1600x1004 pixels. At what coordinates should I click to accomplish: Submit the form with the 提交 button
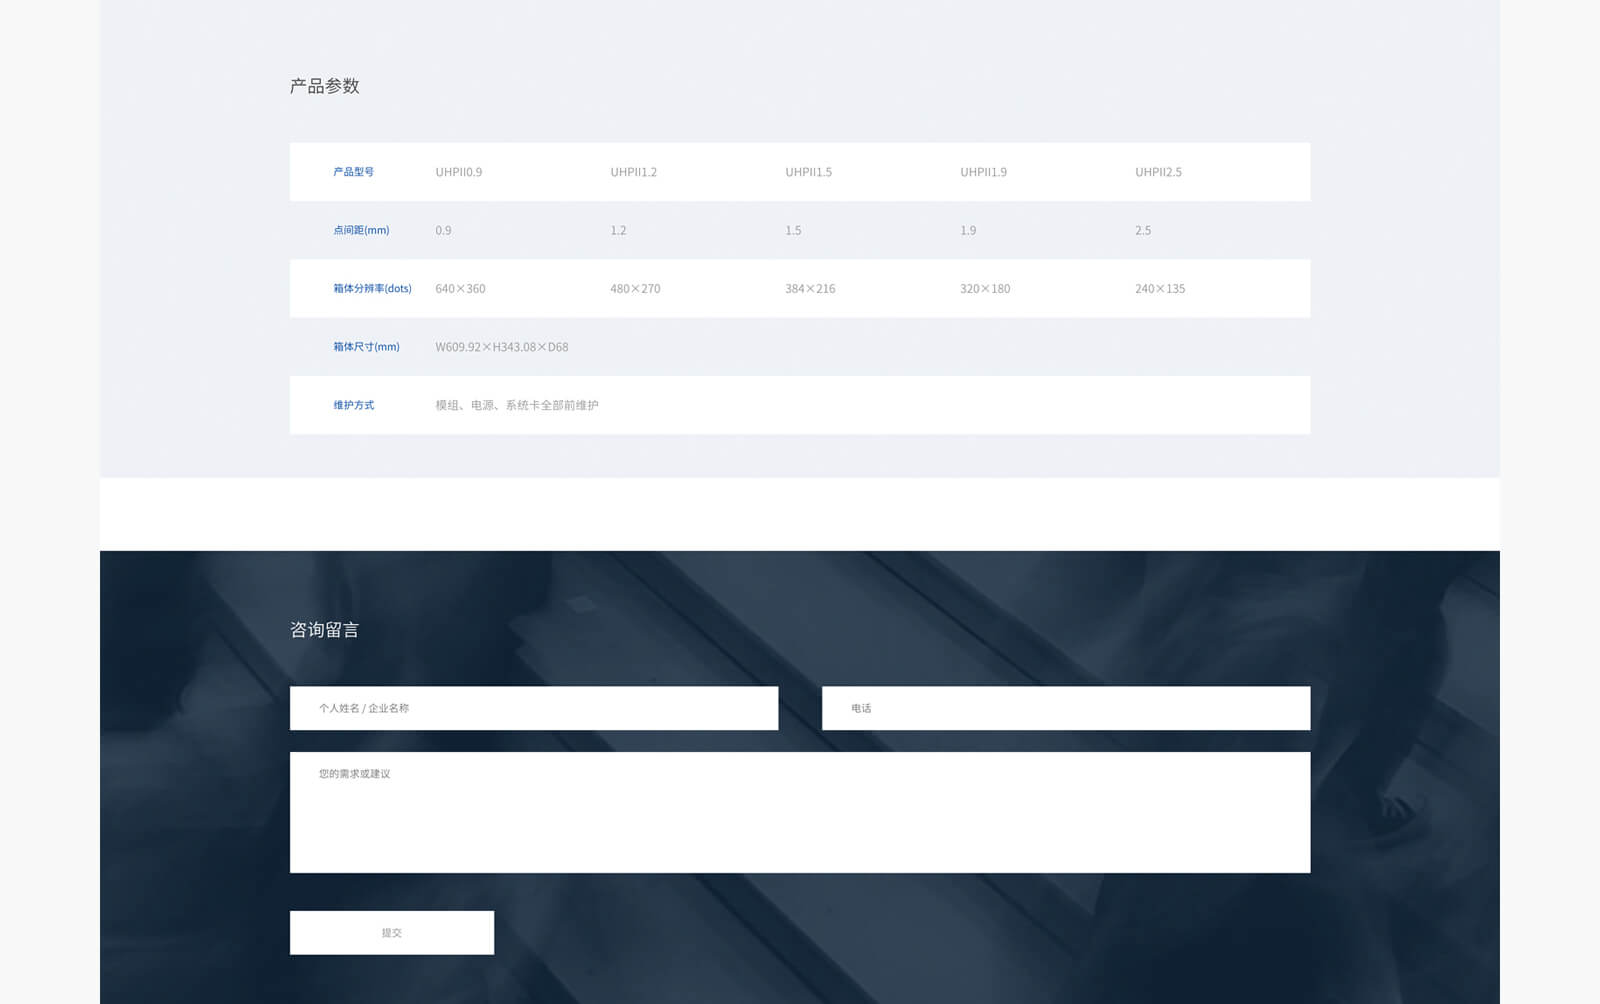pos(392,932)
